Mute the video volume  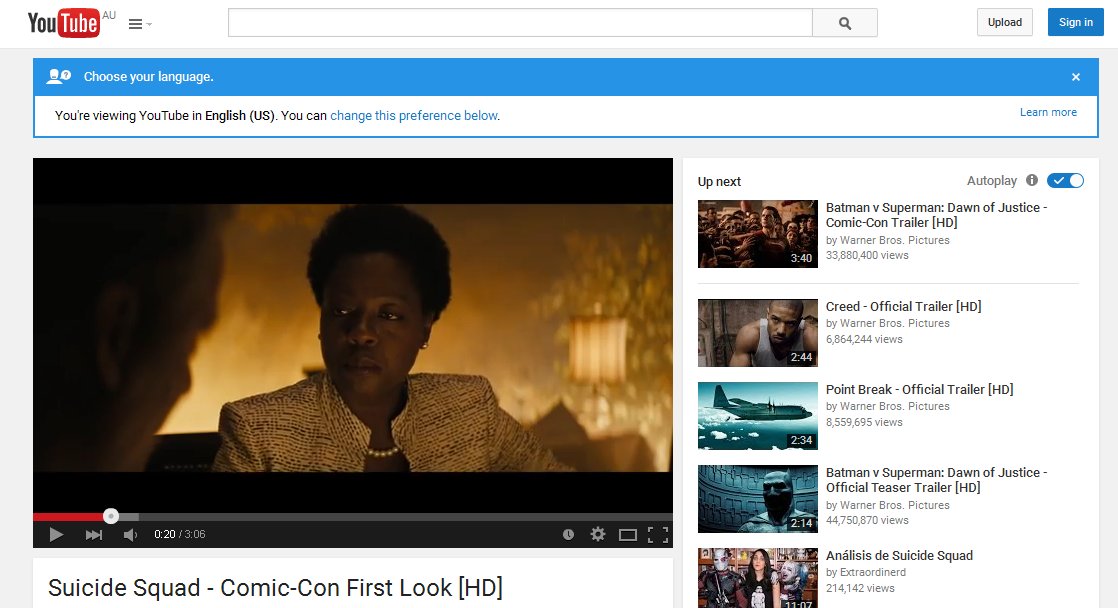click(130, 535)
